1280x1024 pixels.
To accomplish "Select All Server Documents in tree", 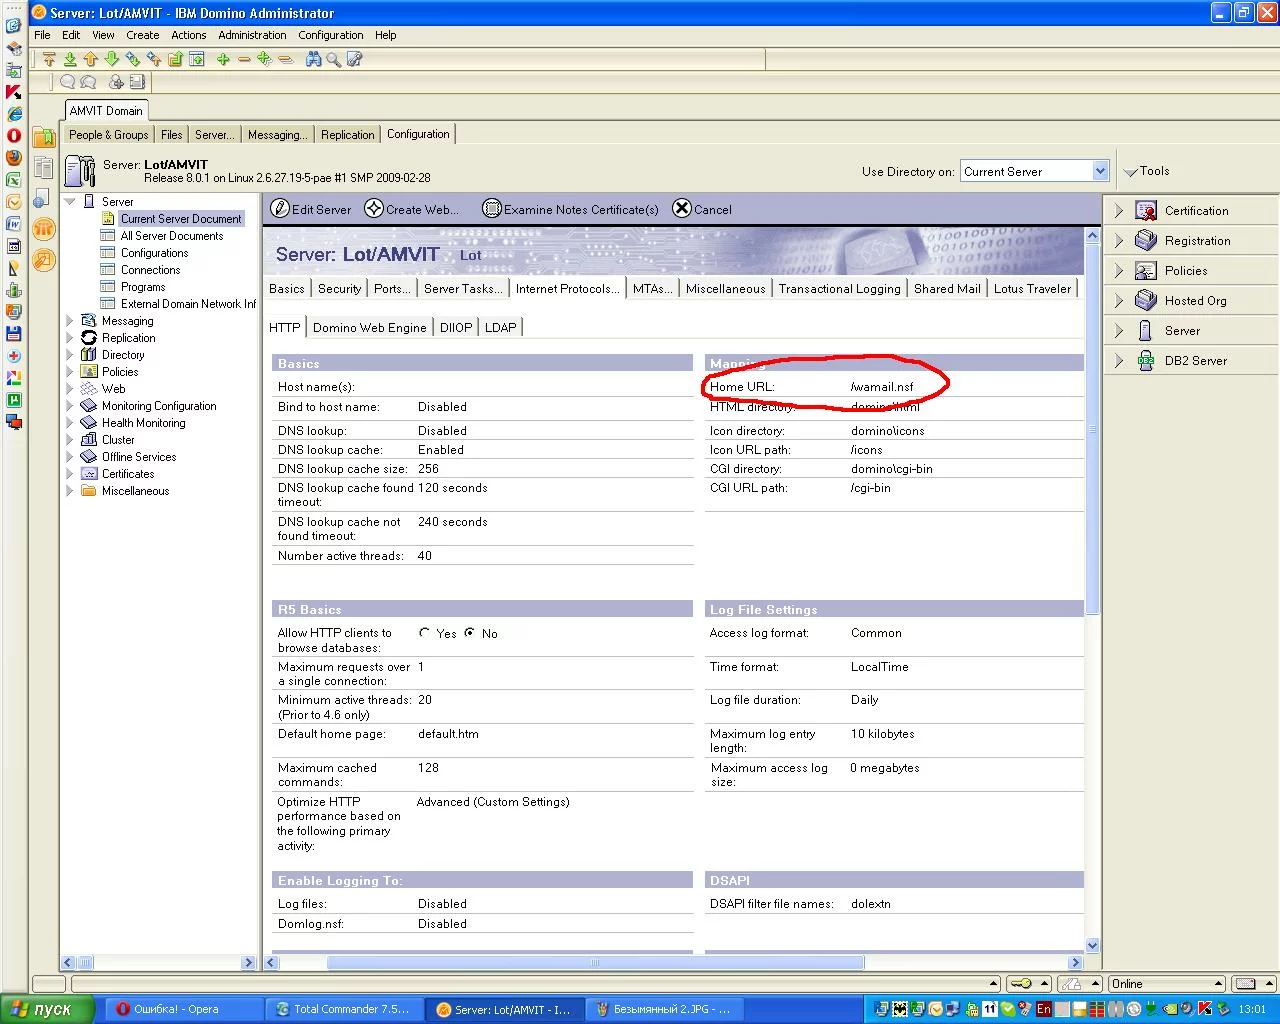I will 171,236.
